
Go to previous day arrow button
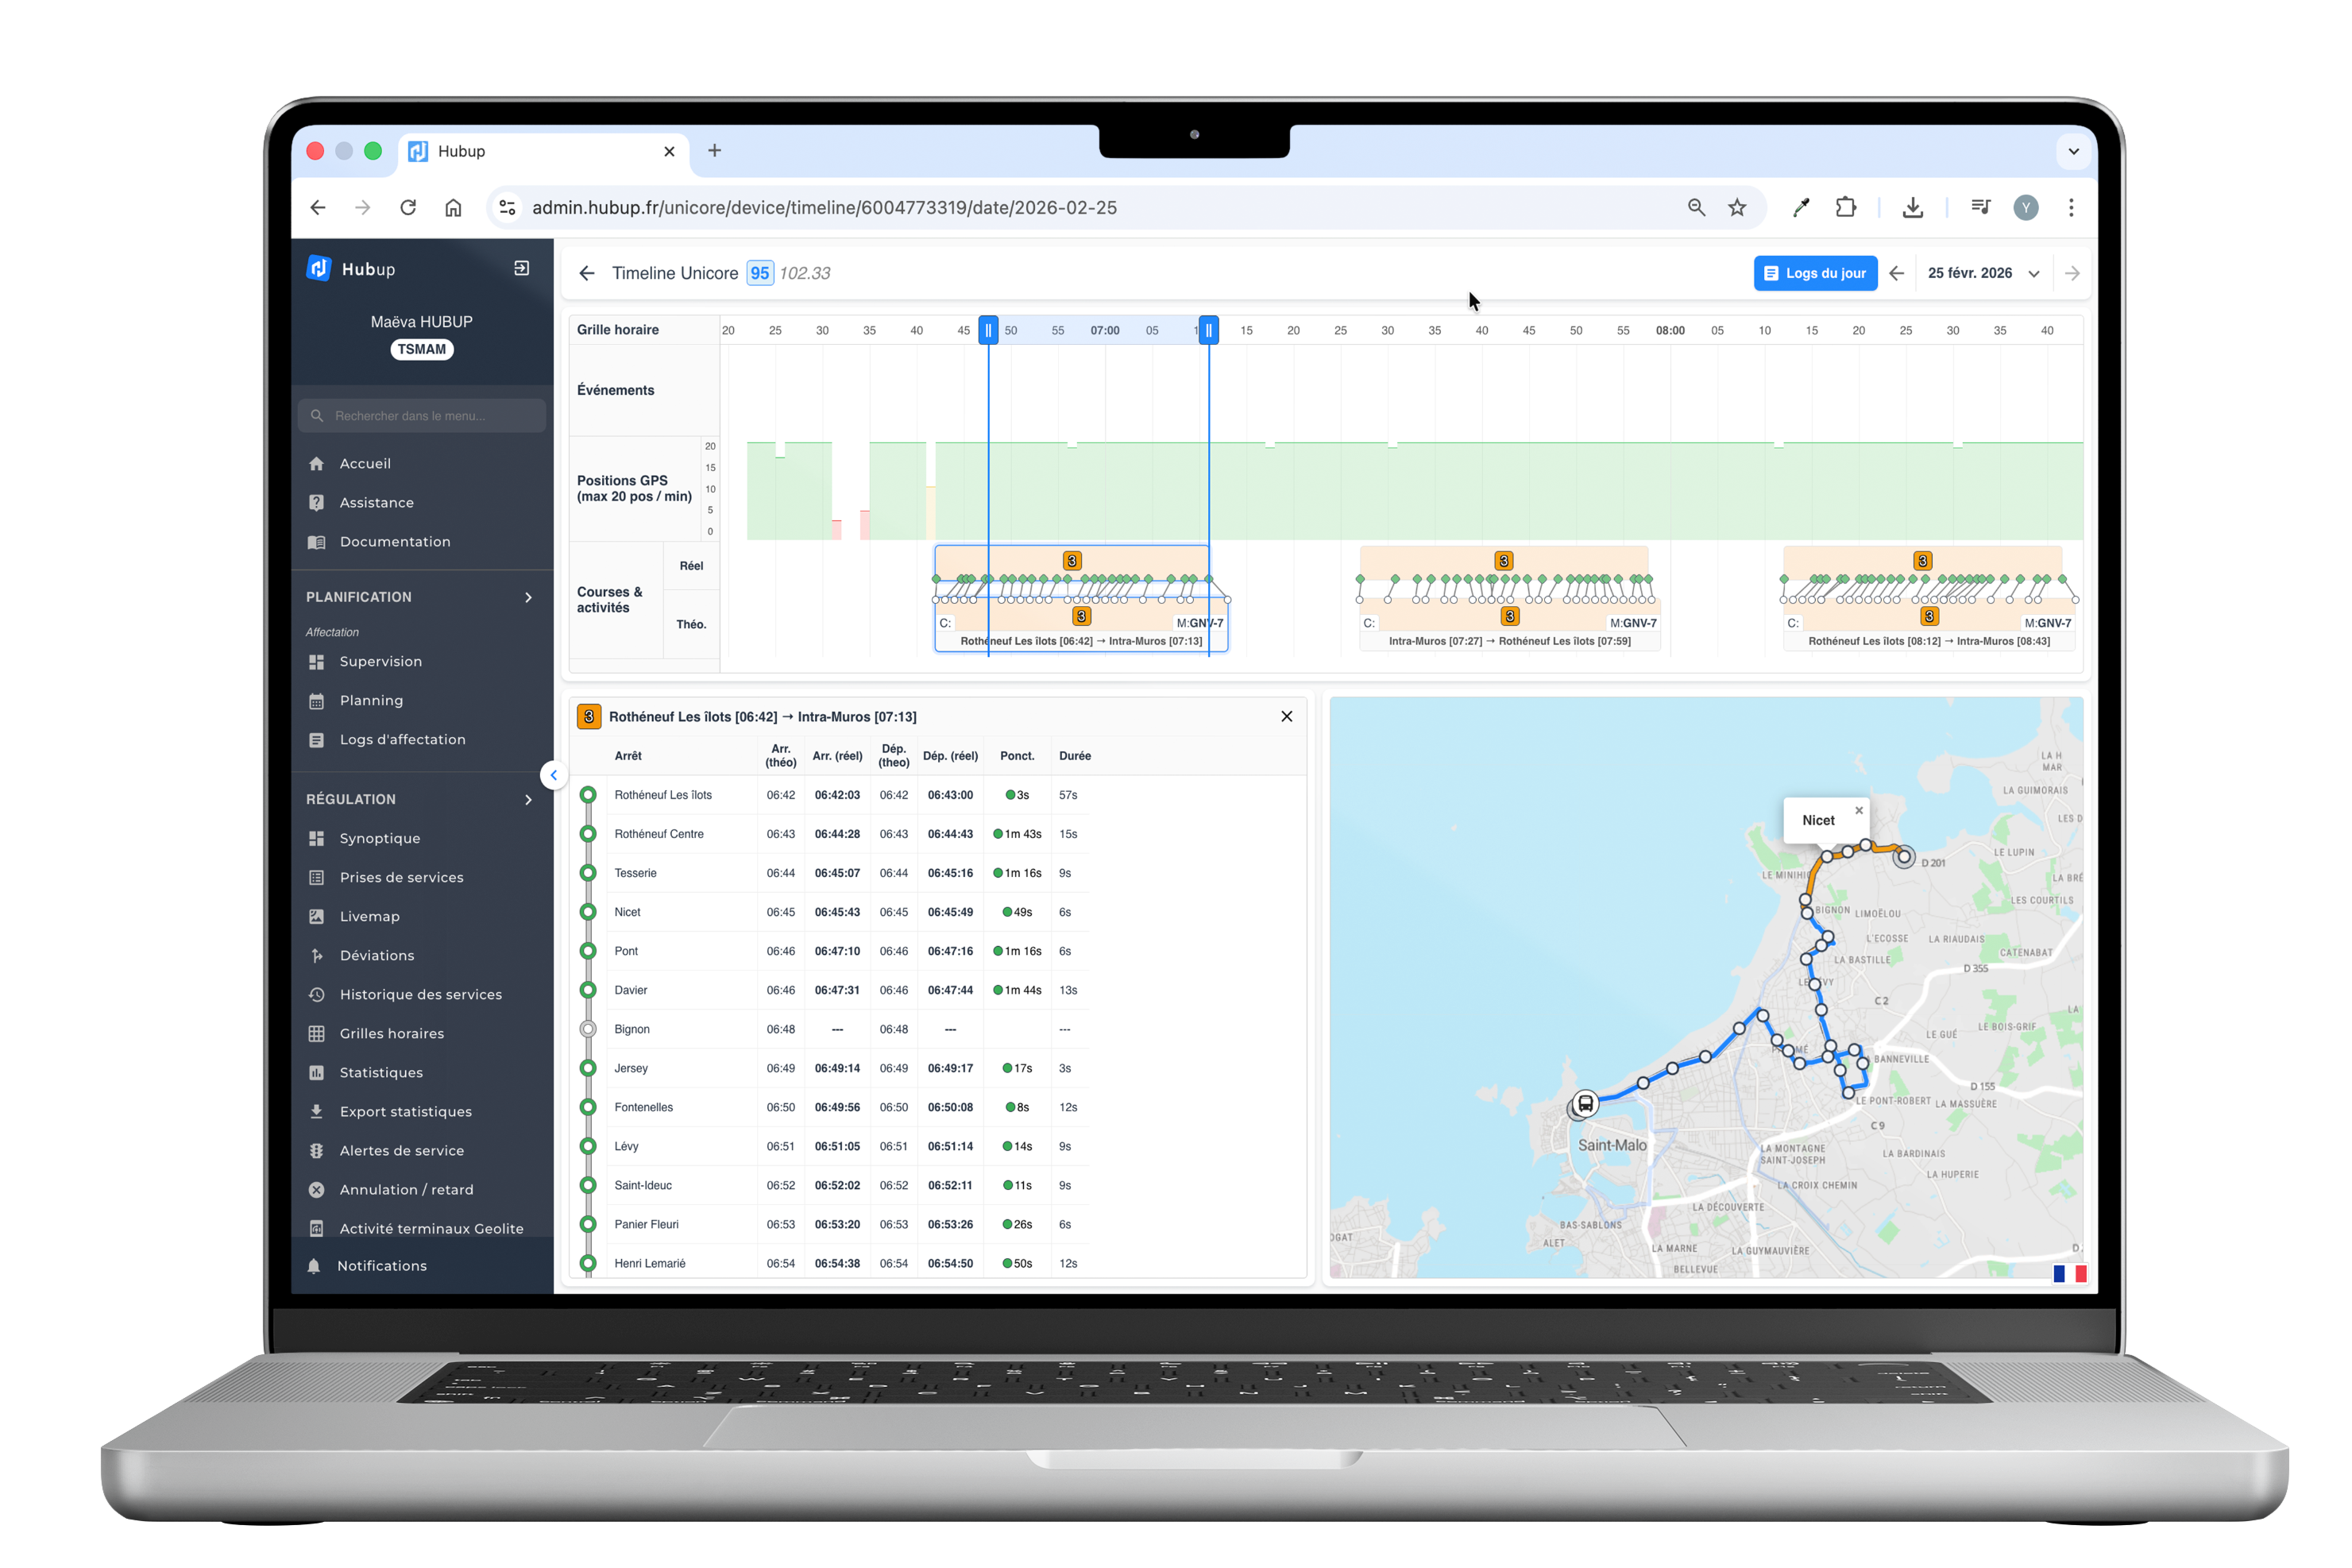point(1896,273)
